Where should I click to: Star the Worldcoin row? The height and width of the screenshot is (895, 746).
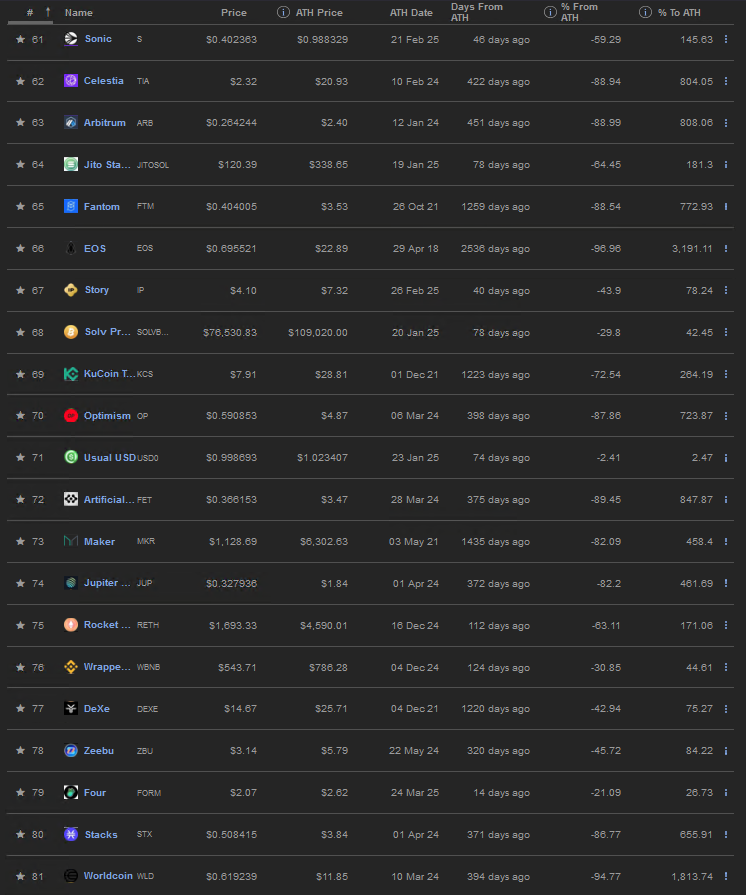coord(21,876)
